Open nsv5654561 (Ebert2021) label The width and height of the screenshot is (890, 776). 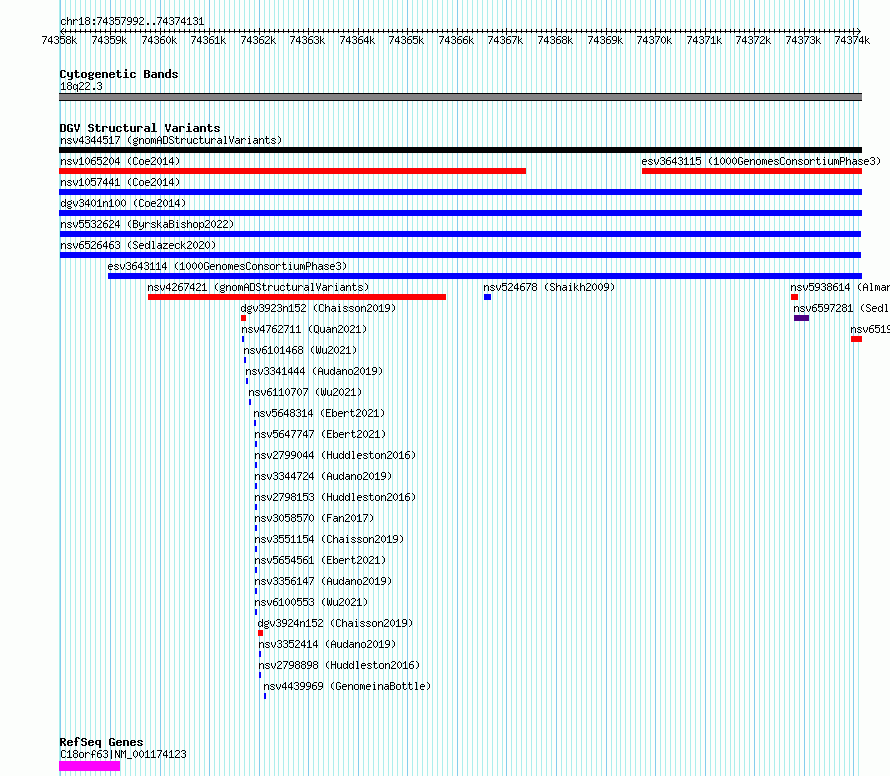[320, 560]
